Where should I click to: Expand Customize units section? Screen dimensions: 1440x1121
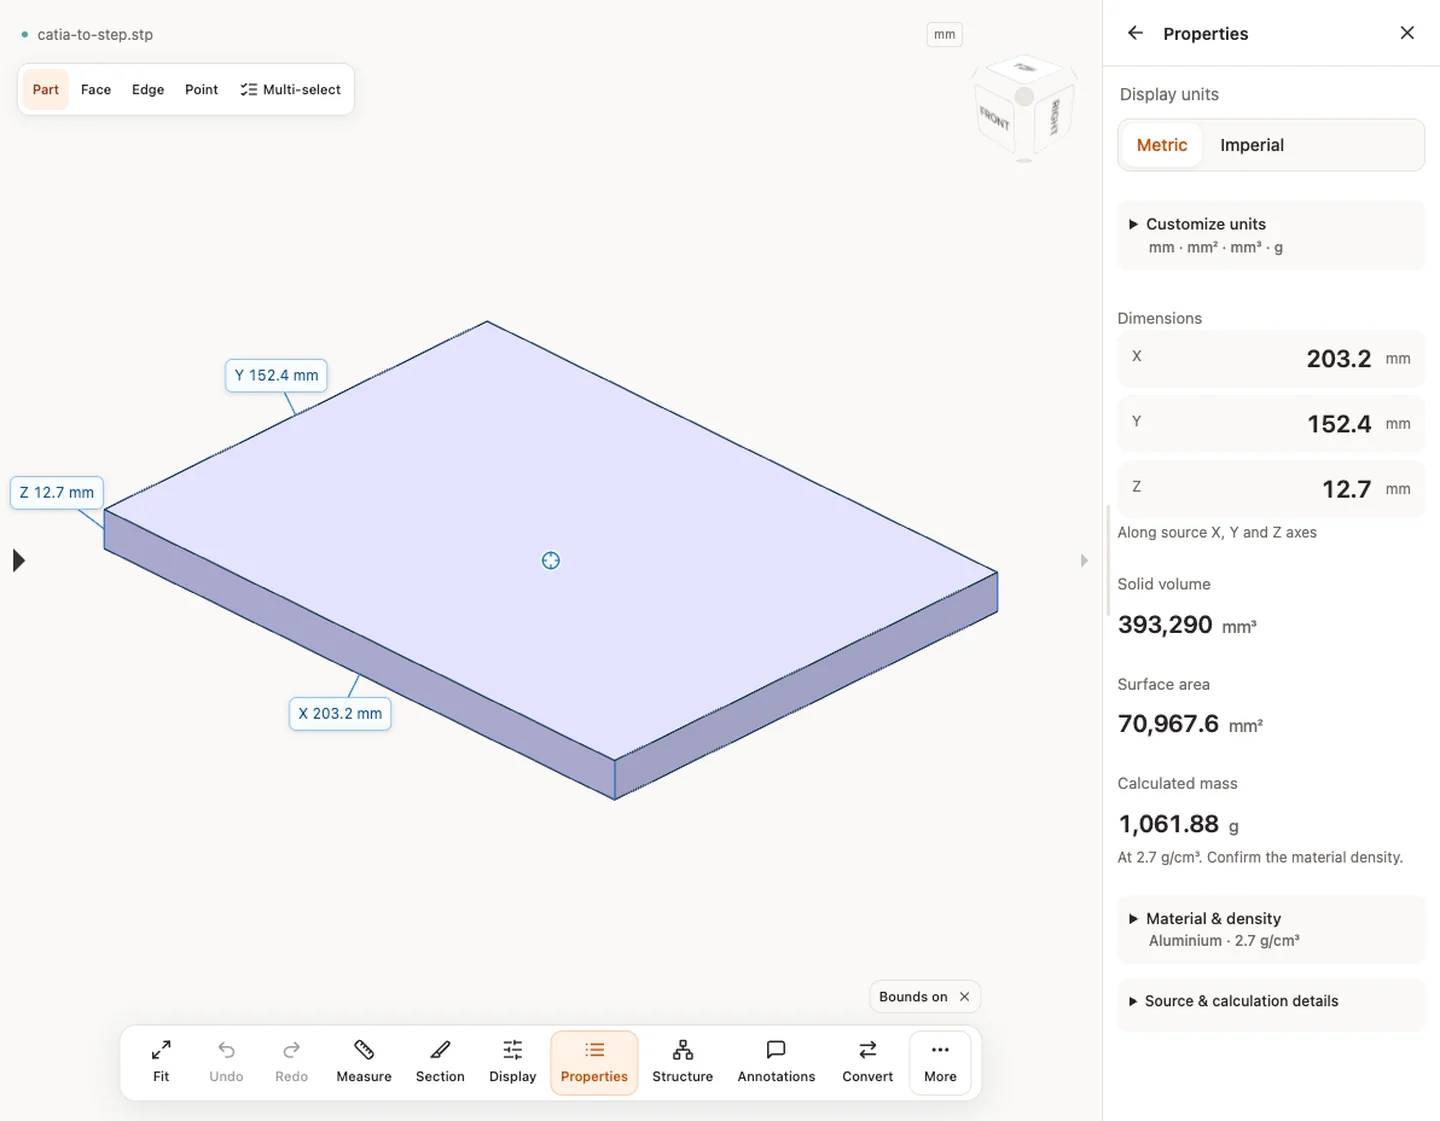pyautogui.click(x=1271, y=235)
